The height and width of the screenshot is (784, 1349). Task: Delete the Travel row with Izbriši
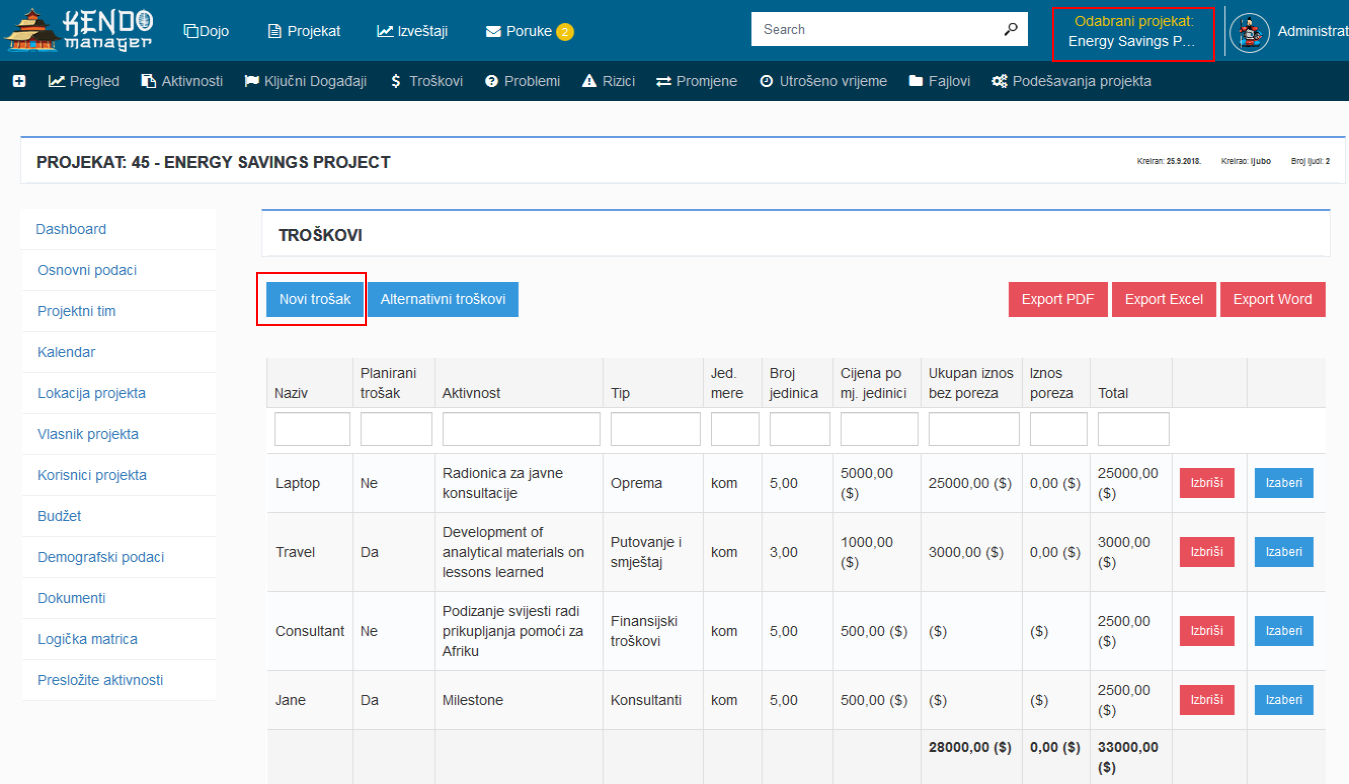coord(1207,552)
